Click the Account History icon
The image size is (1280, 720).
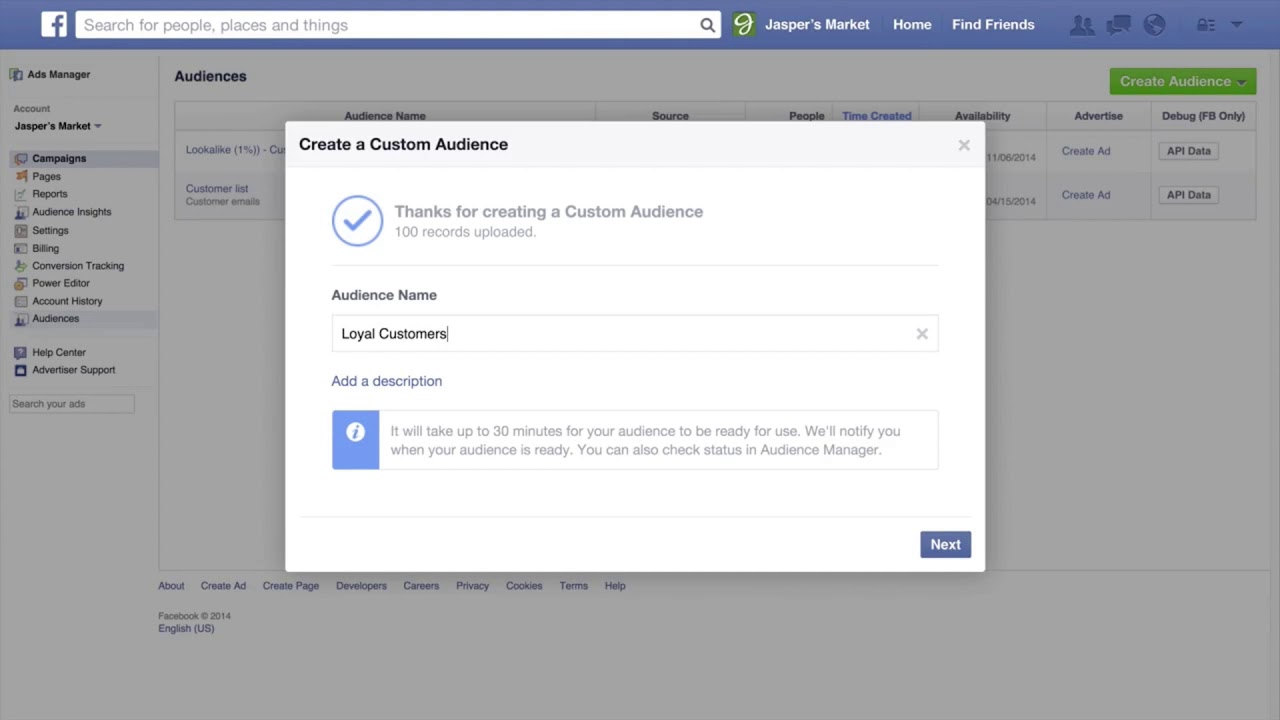pos(21,301)
